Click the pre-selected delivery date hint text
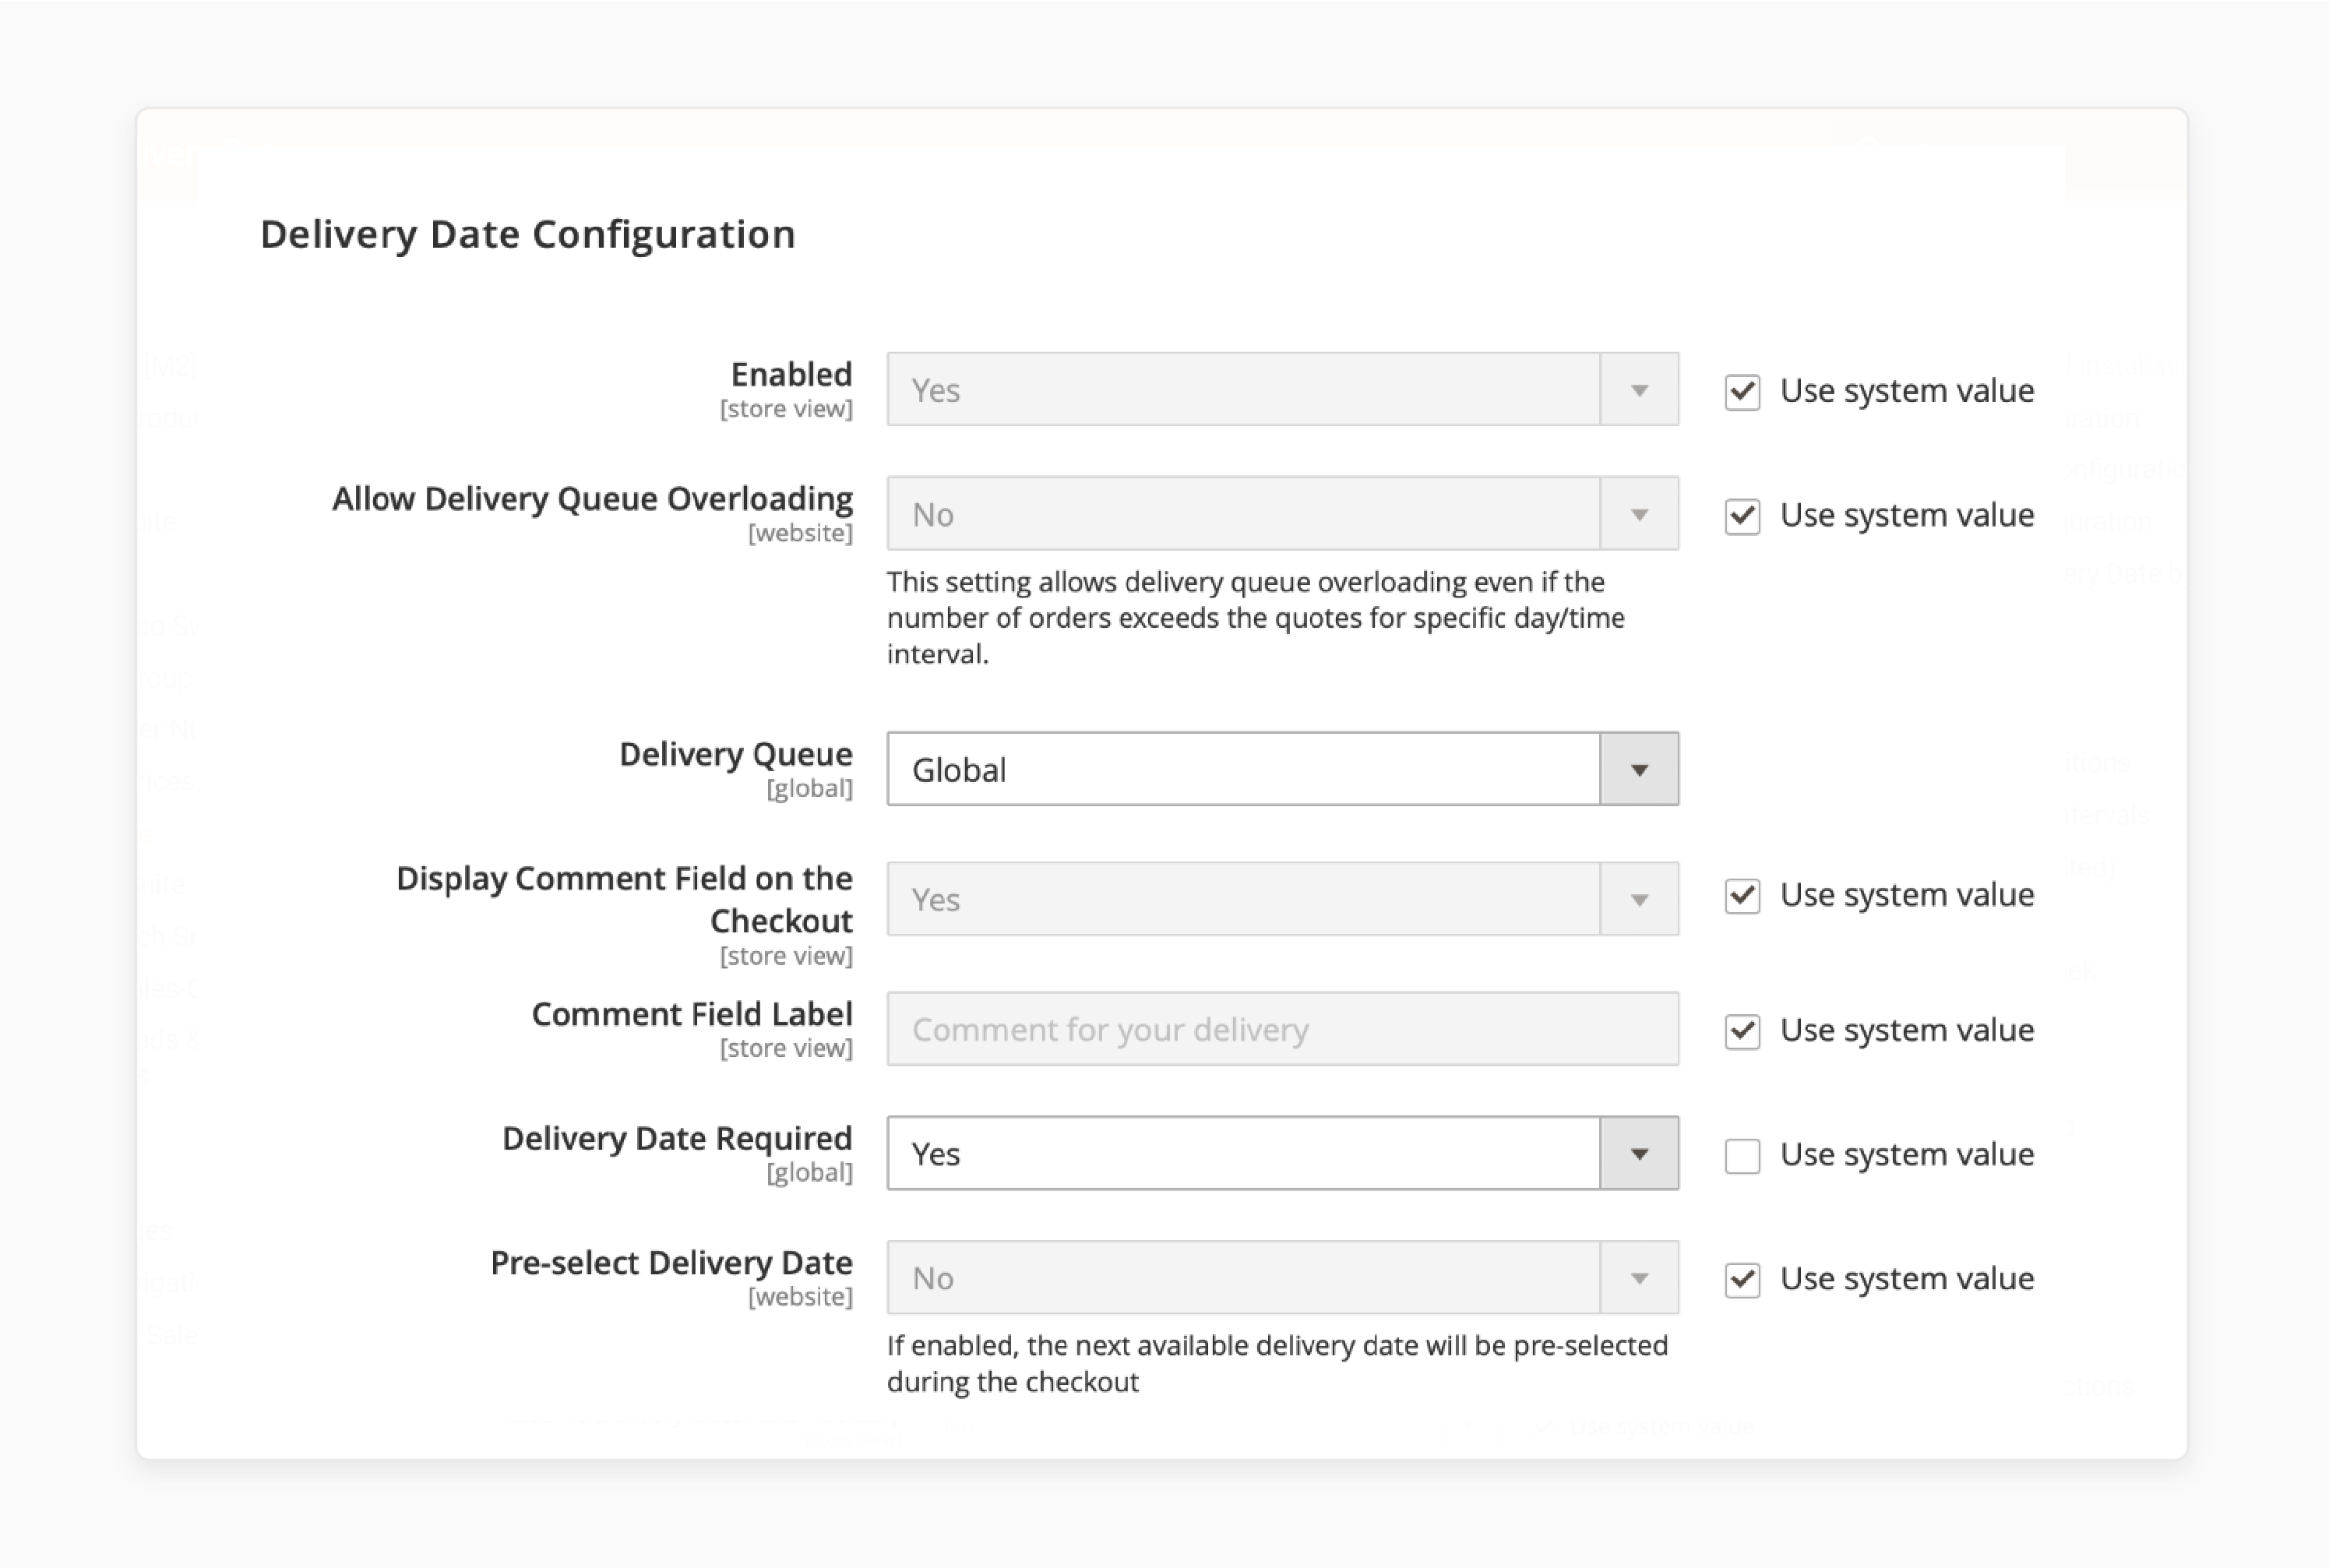Screen dimensions: 2329x1568 [x=1277, y=1364]
